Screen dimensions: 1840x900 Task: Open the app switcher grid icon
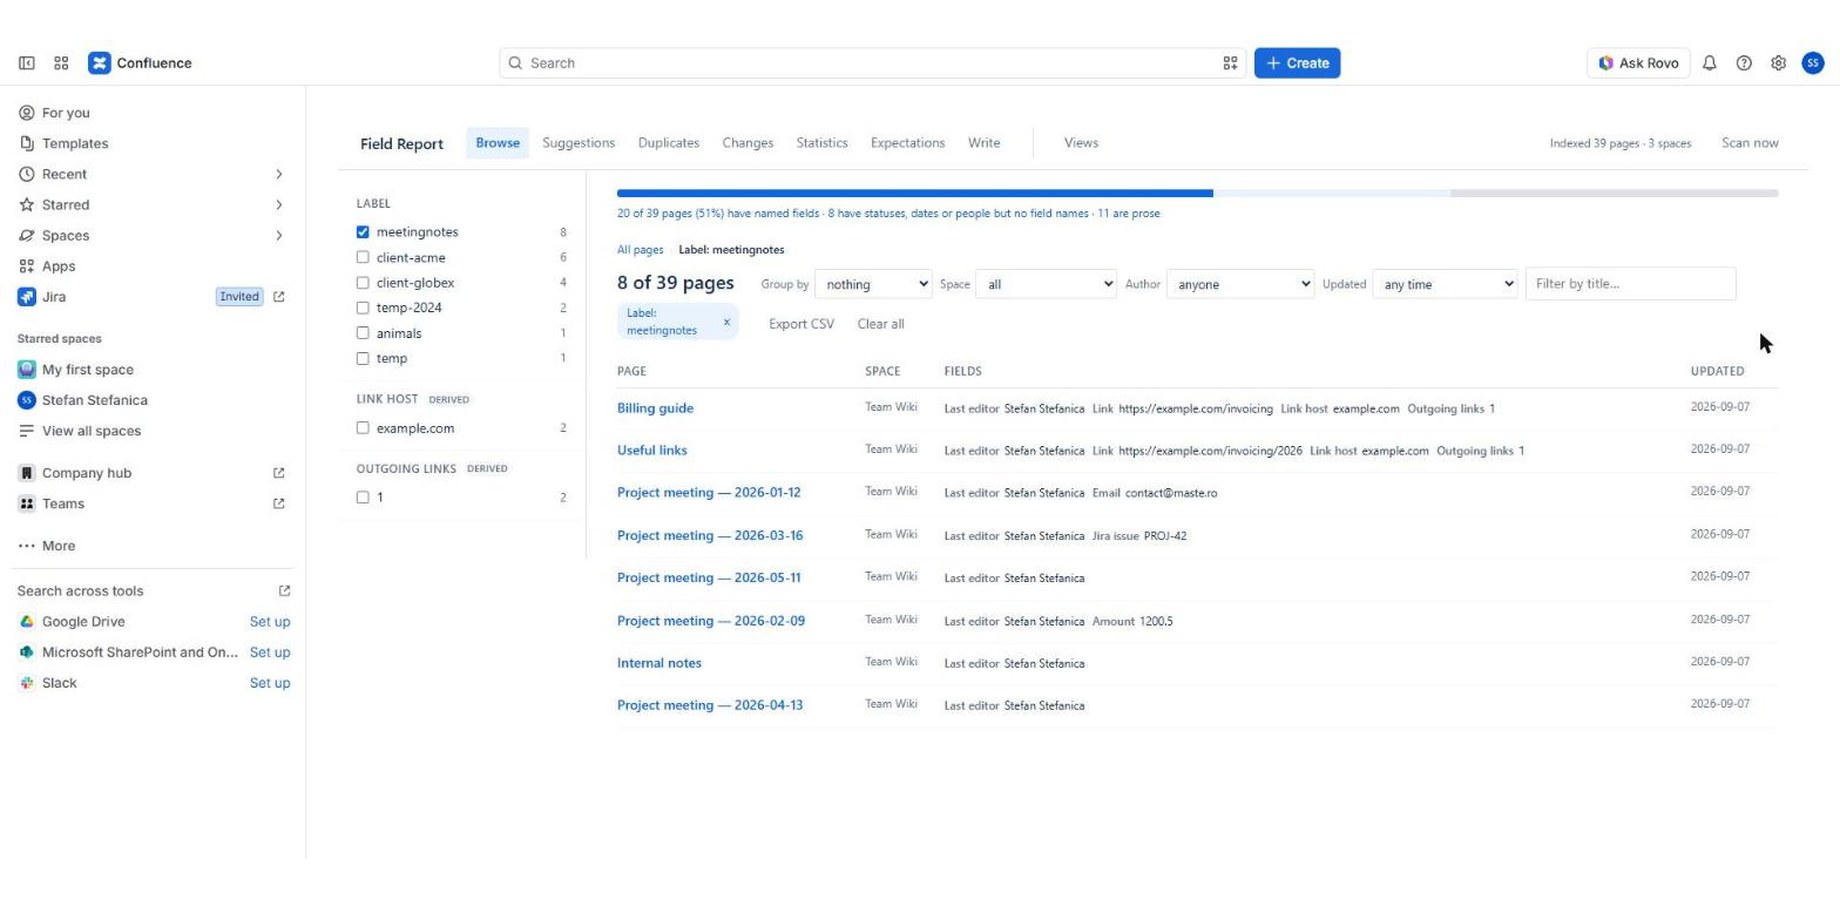click(61, 63)
